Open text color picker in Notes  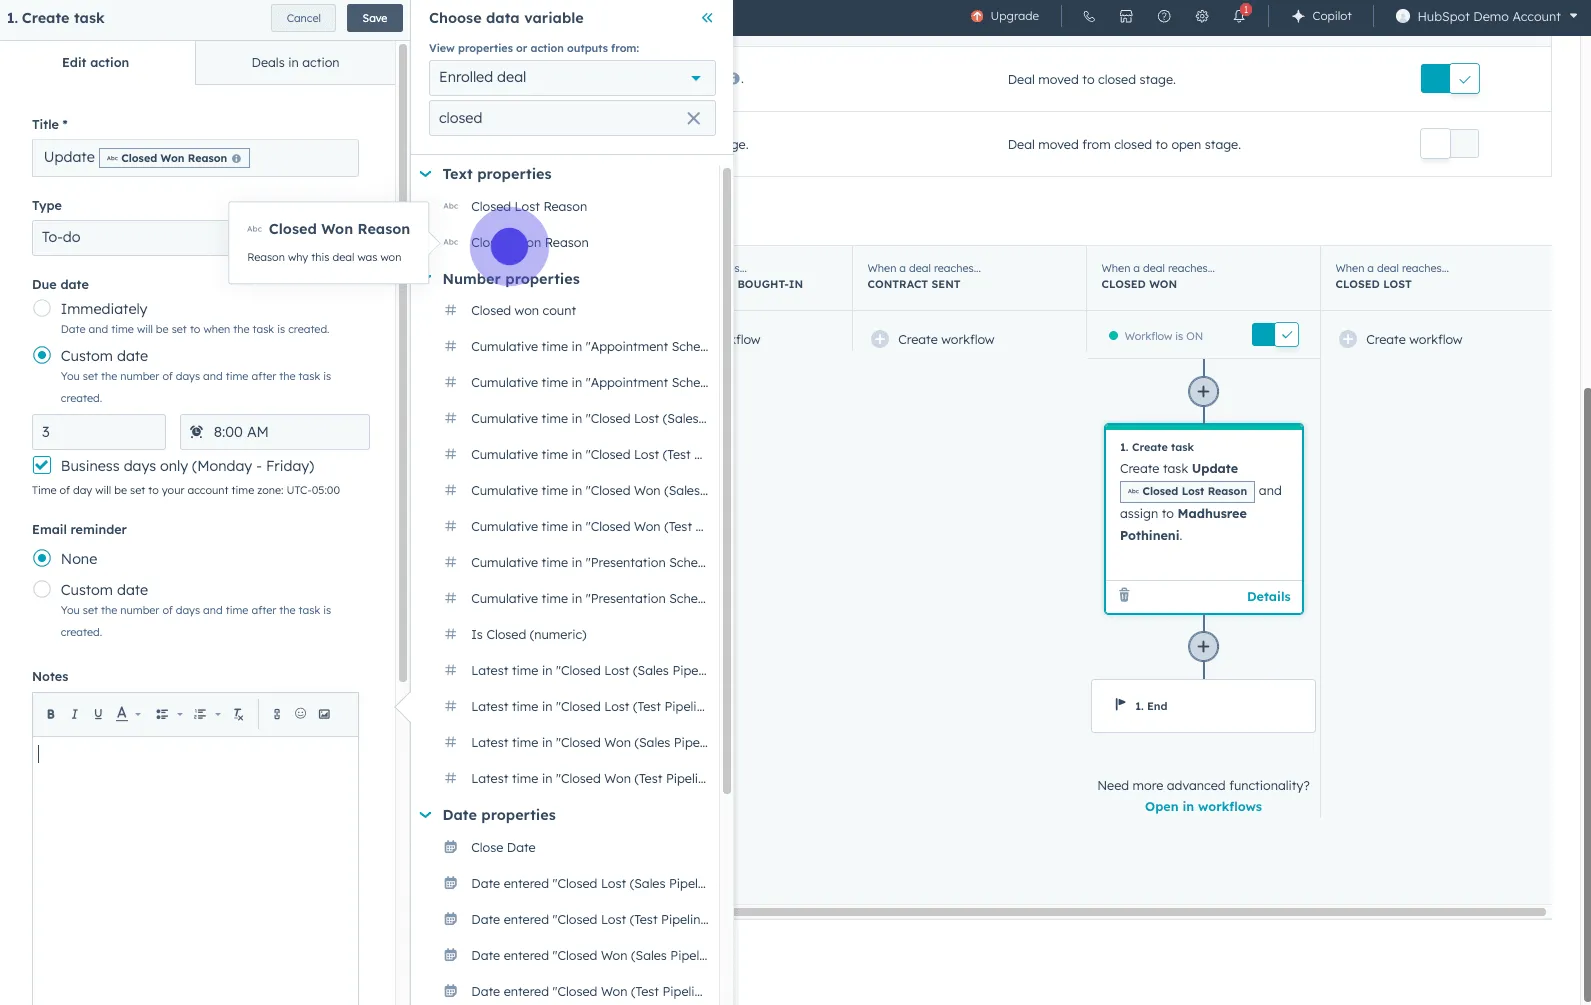pyautogui.click(x=127, y=714)
